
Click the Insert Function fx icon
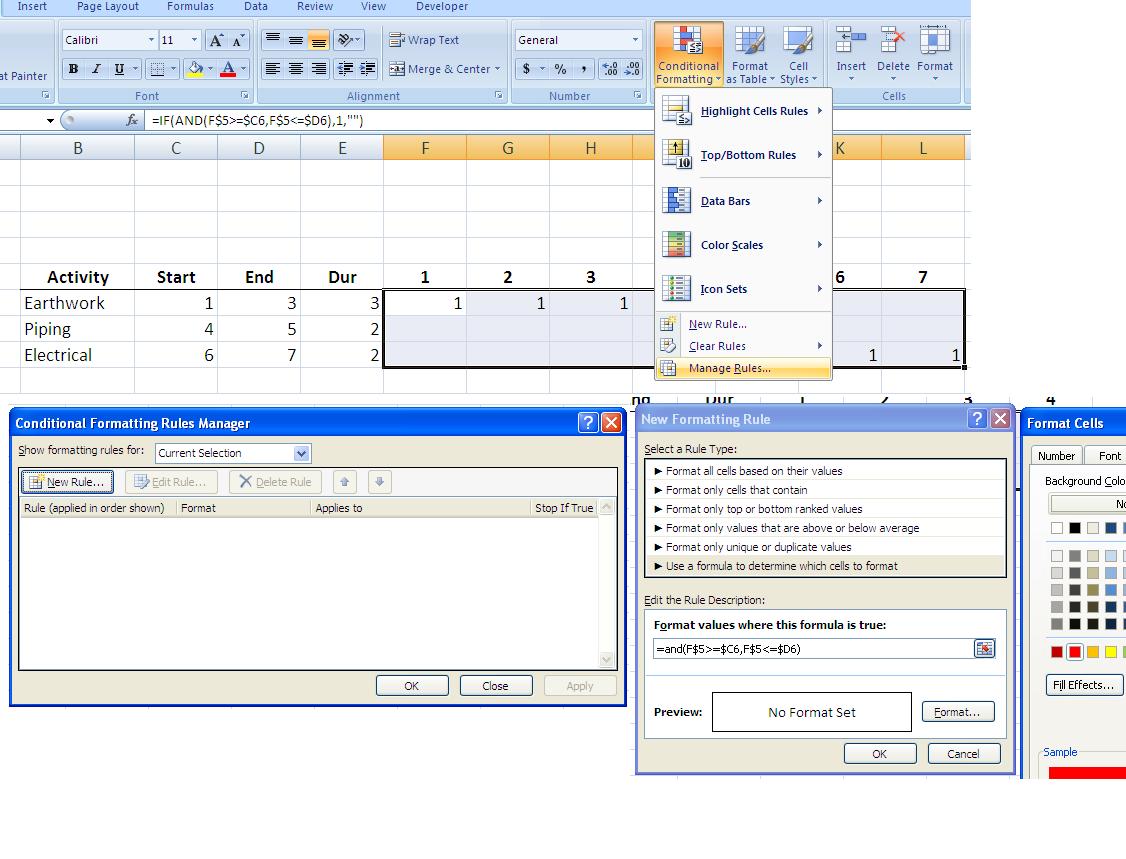click(131, 120)
